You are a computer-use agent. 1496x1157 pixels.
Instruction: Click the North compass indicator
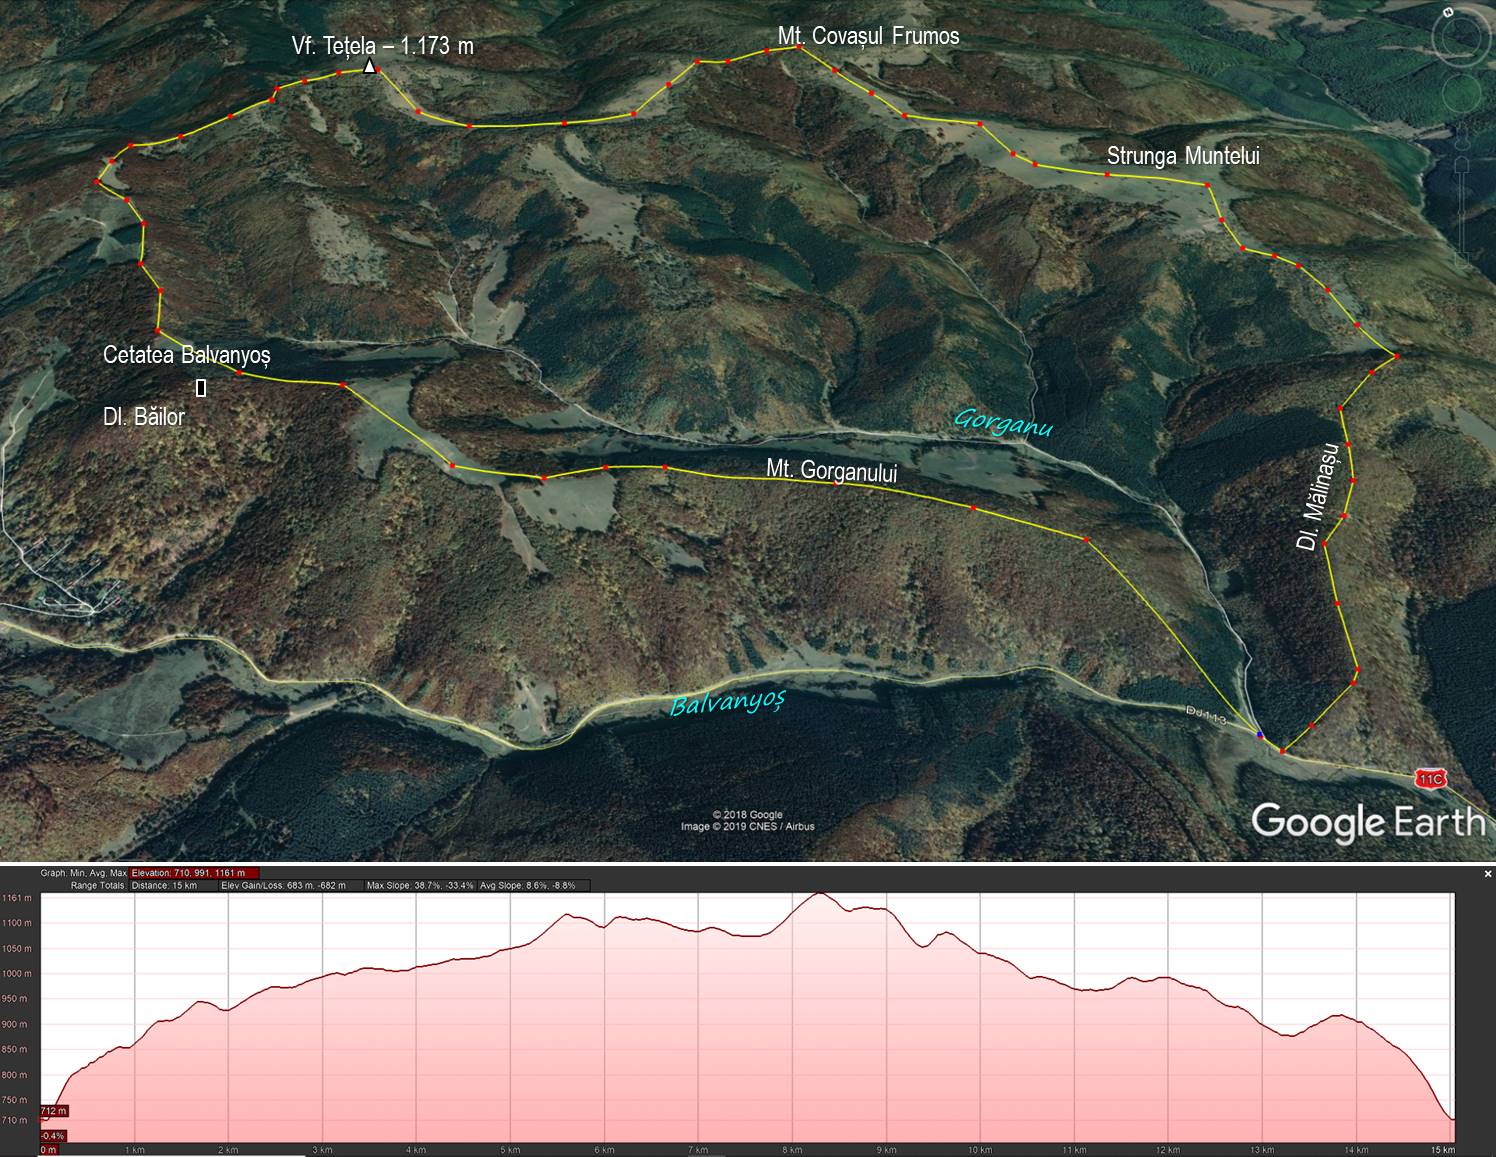[x=1448, y=12]
